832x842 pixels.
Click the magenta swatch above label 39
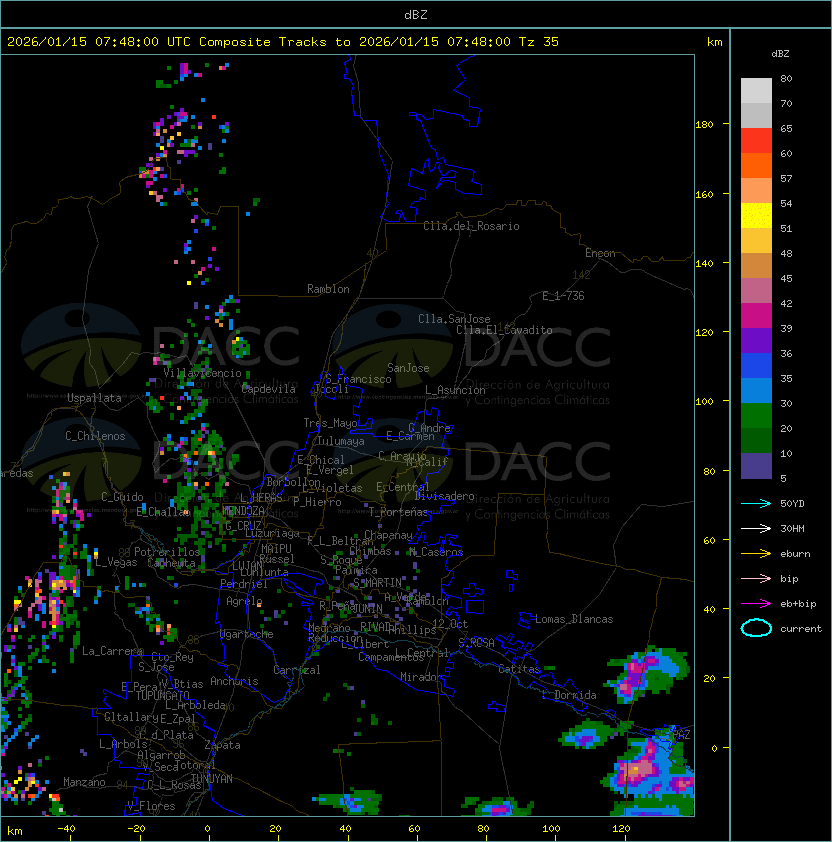click(x=756, y=315)
